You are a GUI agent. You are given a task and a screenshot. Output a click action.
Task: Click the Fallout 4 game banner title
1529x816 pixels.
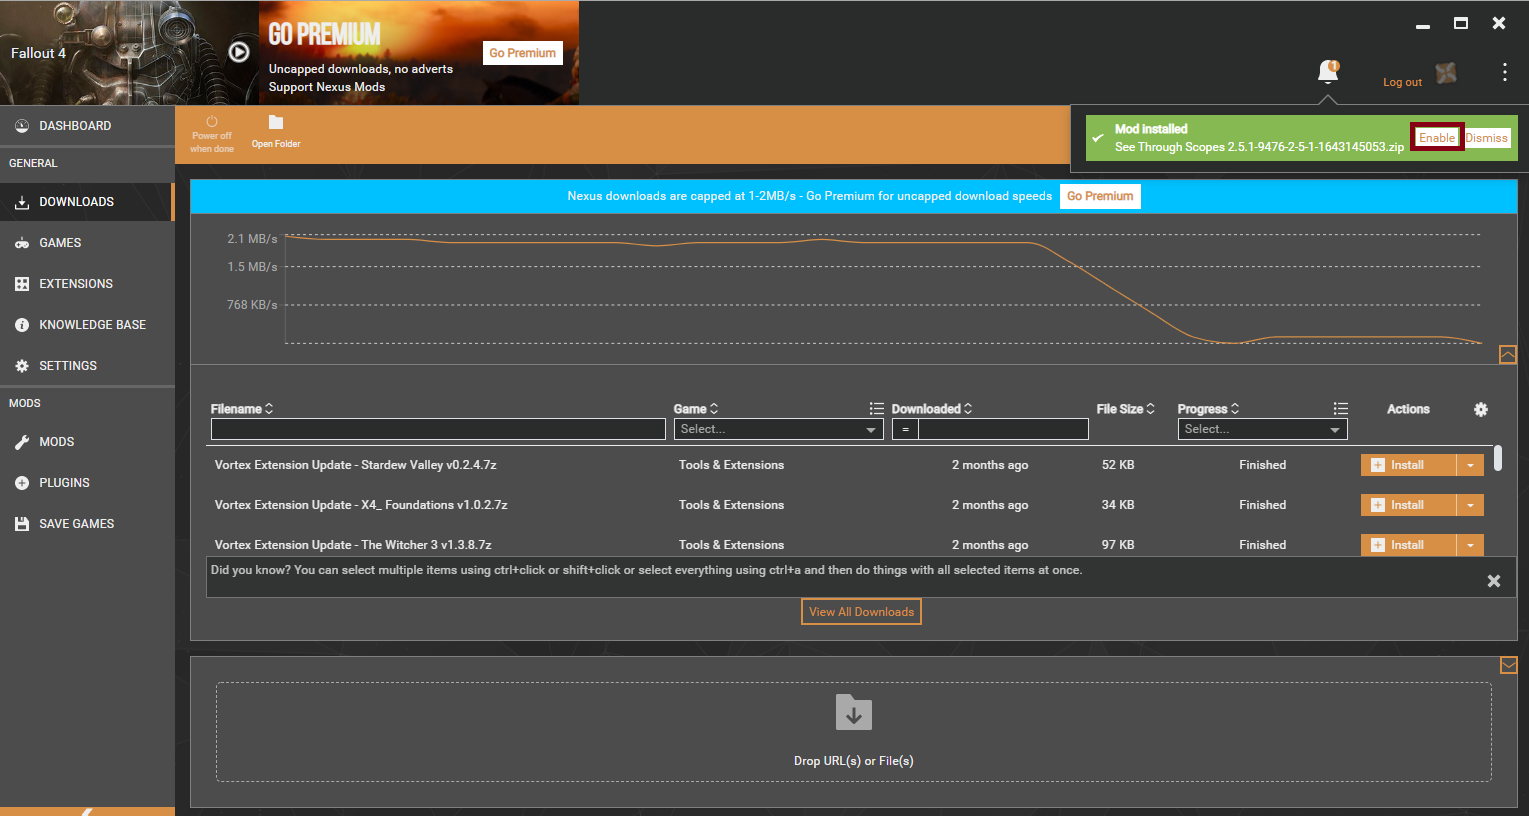[x=38, y=53]
